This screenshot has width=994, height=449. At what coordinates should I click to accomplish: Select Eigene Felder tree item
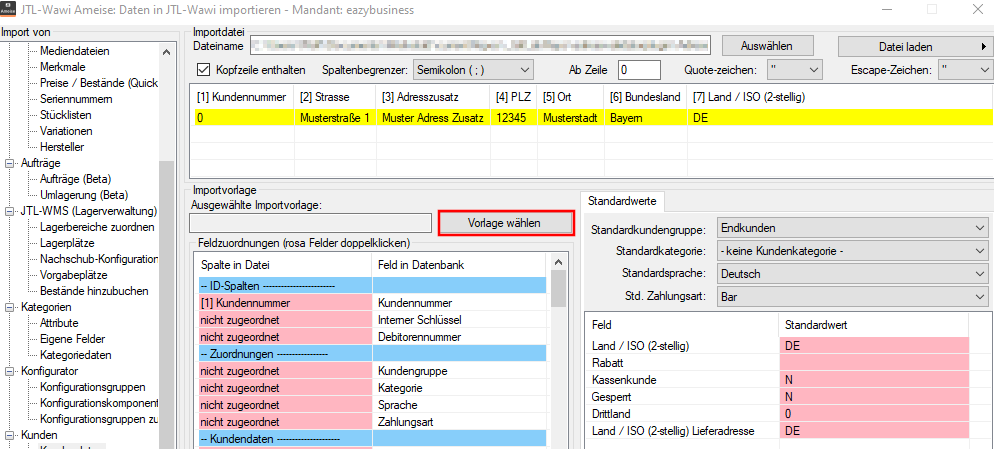(72, 339)
